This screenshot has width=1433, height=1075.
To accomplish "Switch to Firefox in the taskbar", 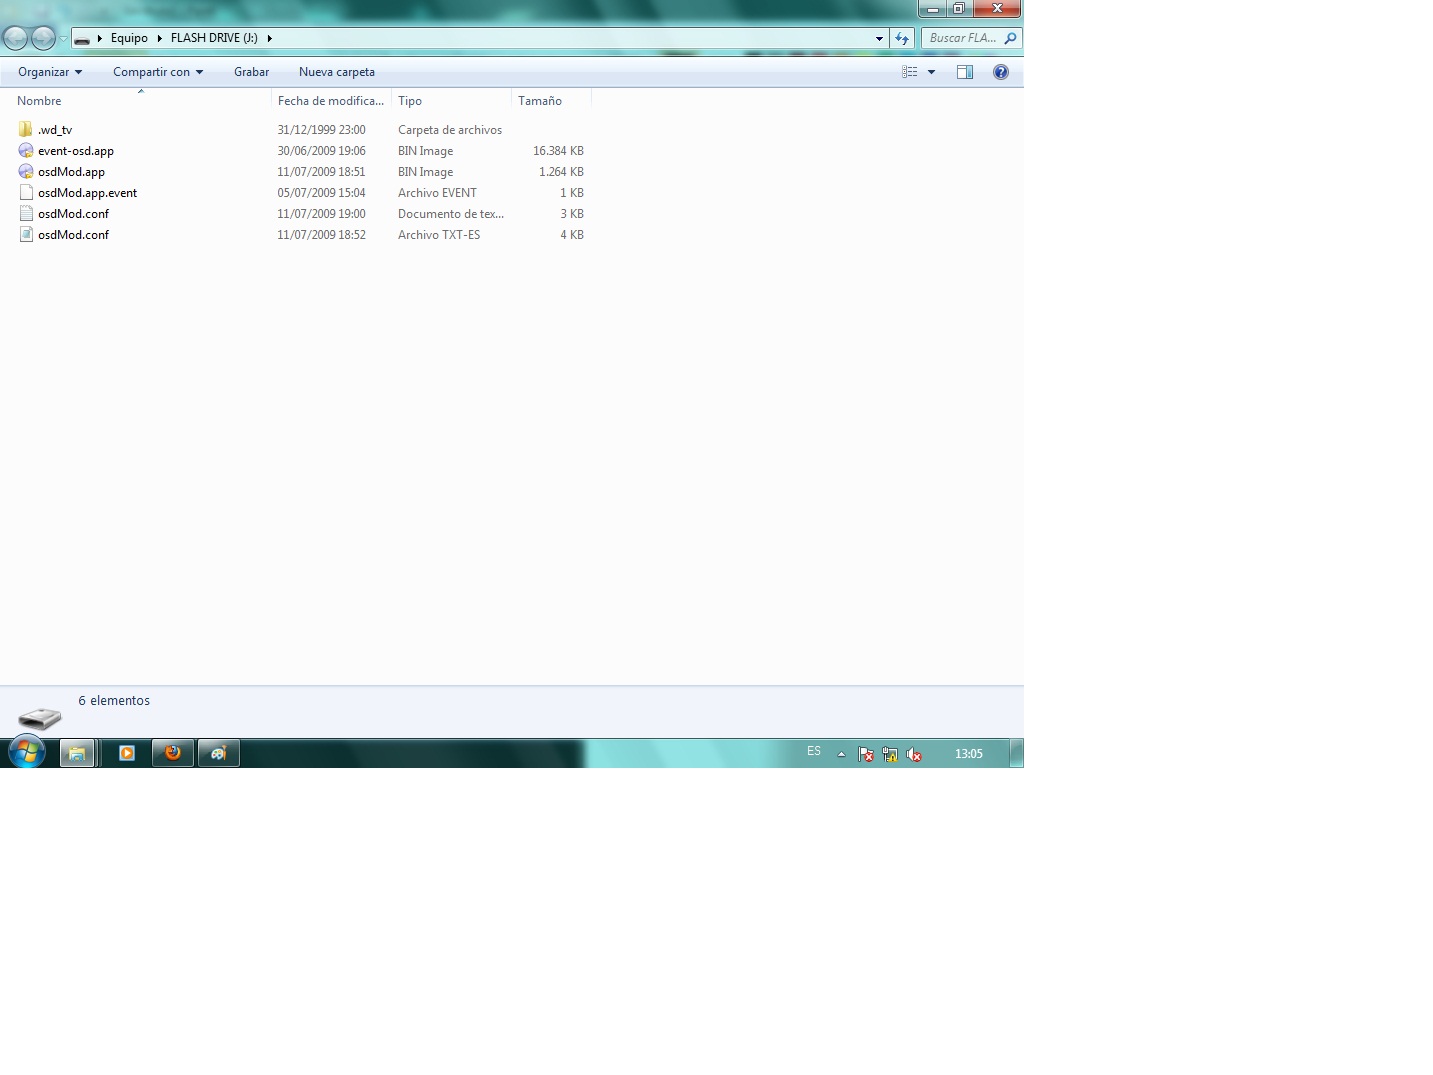I will [x=173, y=753].
